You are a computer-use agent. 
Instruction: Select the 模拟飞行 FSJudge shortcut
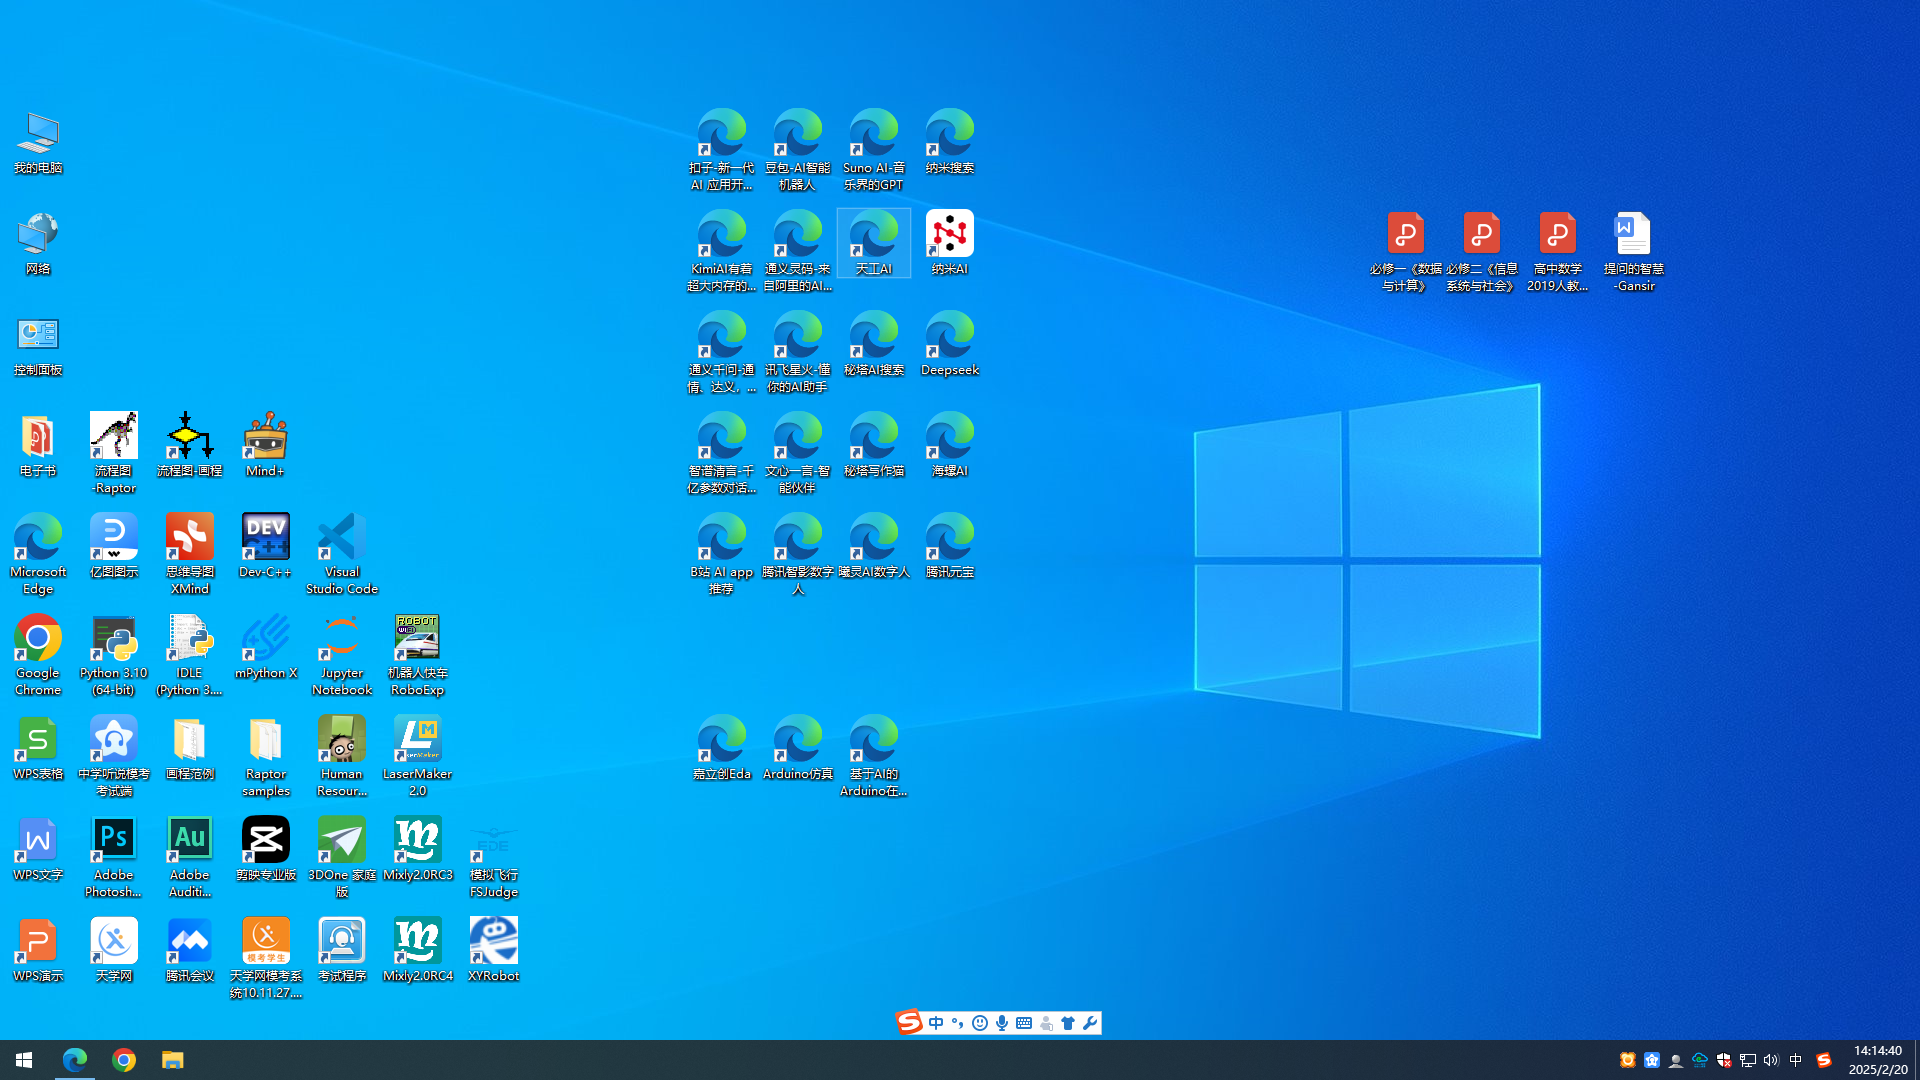pyautogui.click(x=493, y=858)
